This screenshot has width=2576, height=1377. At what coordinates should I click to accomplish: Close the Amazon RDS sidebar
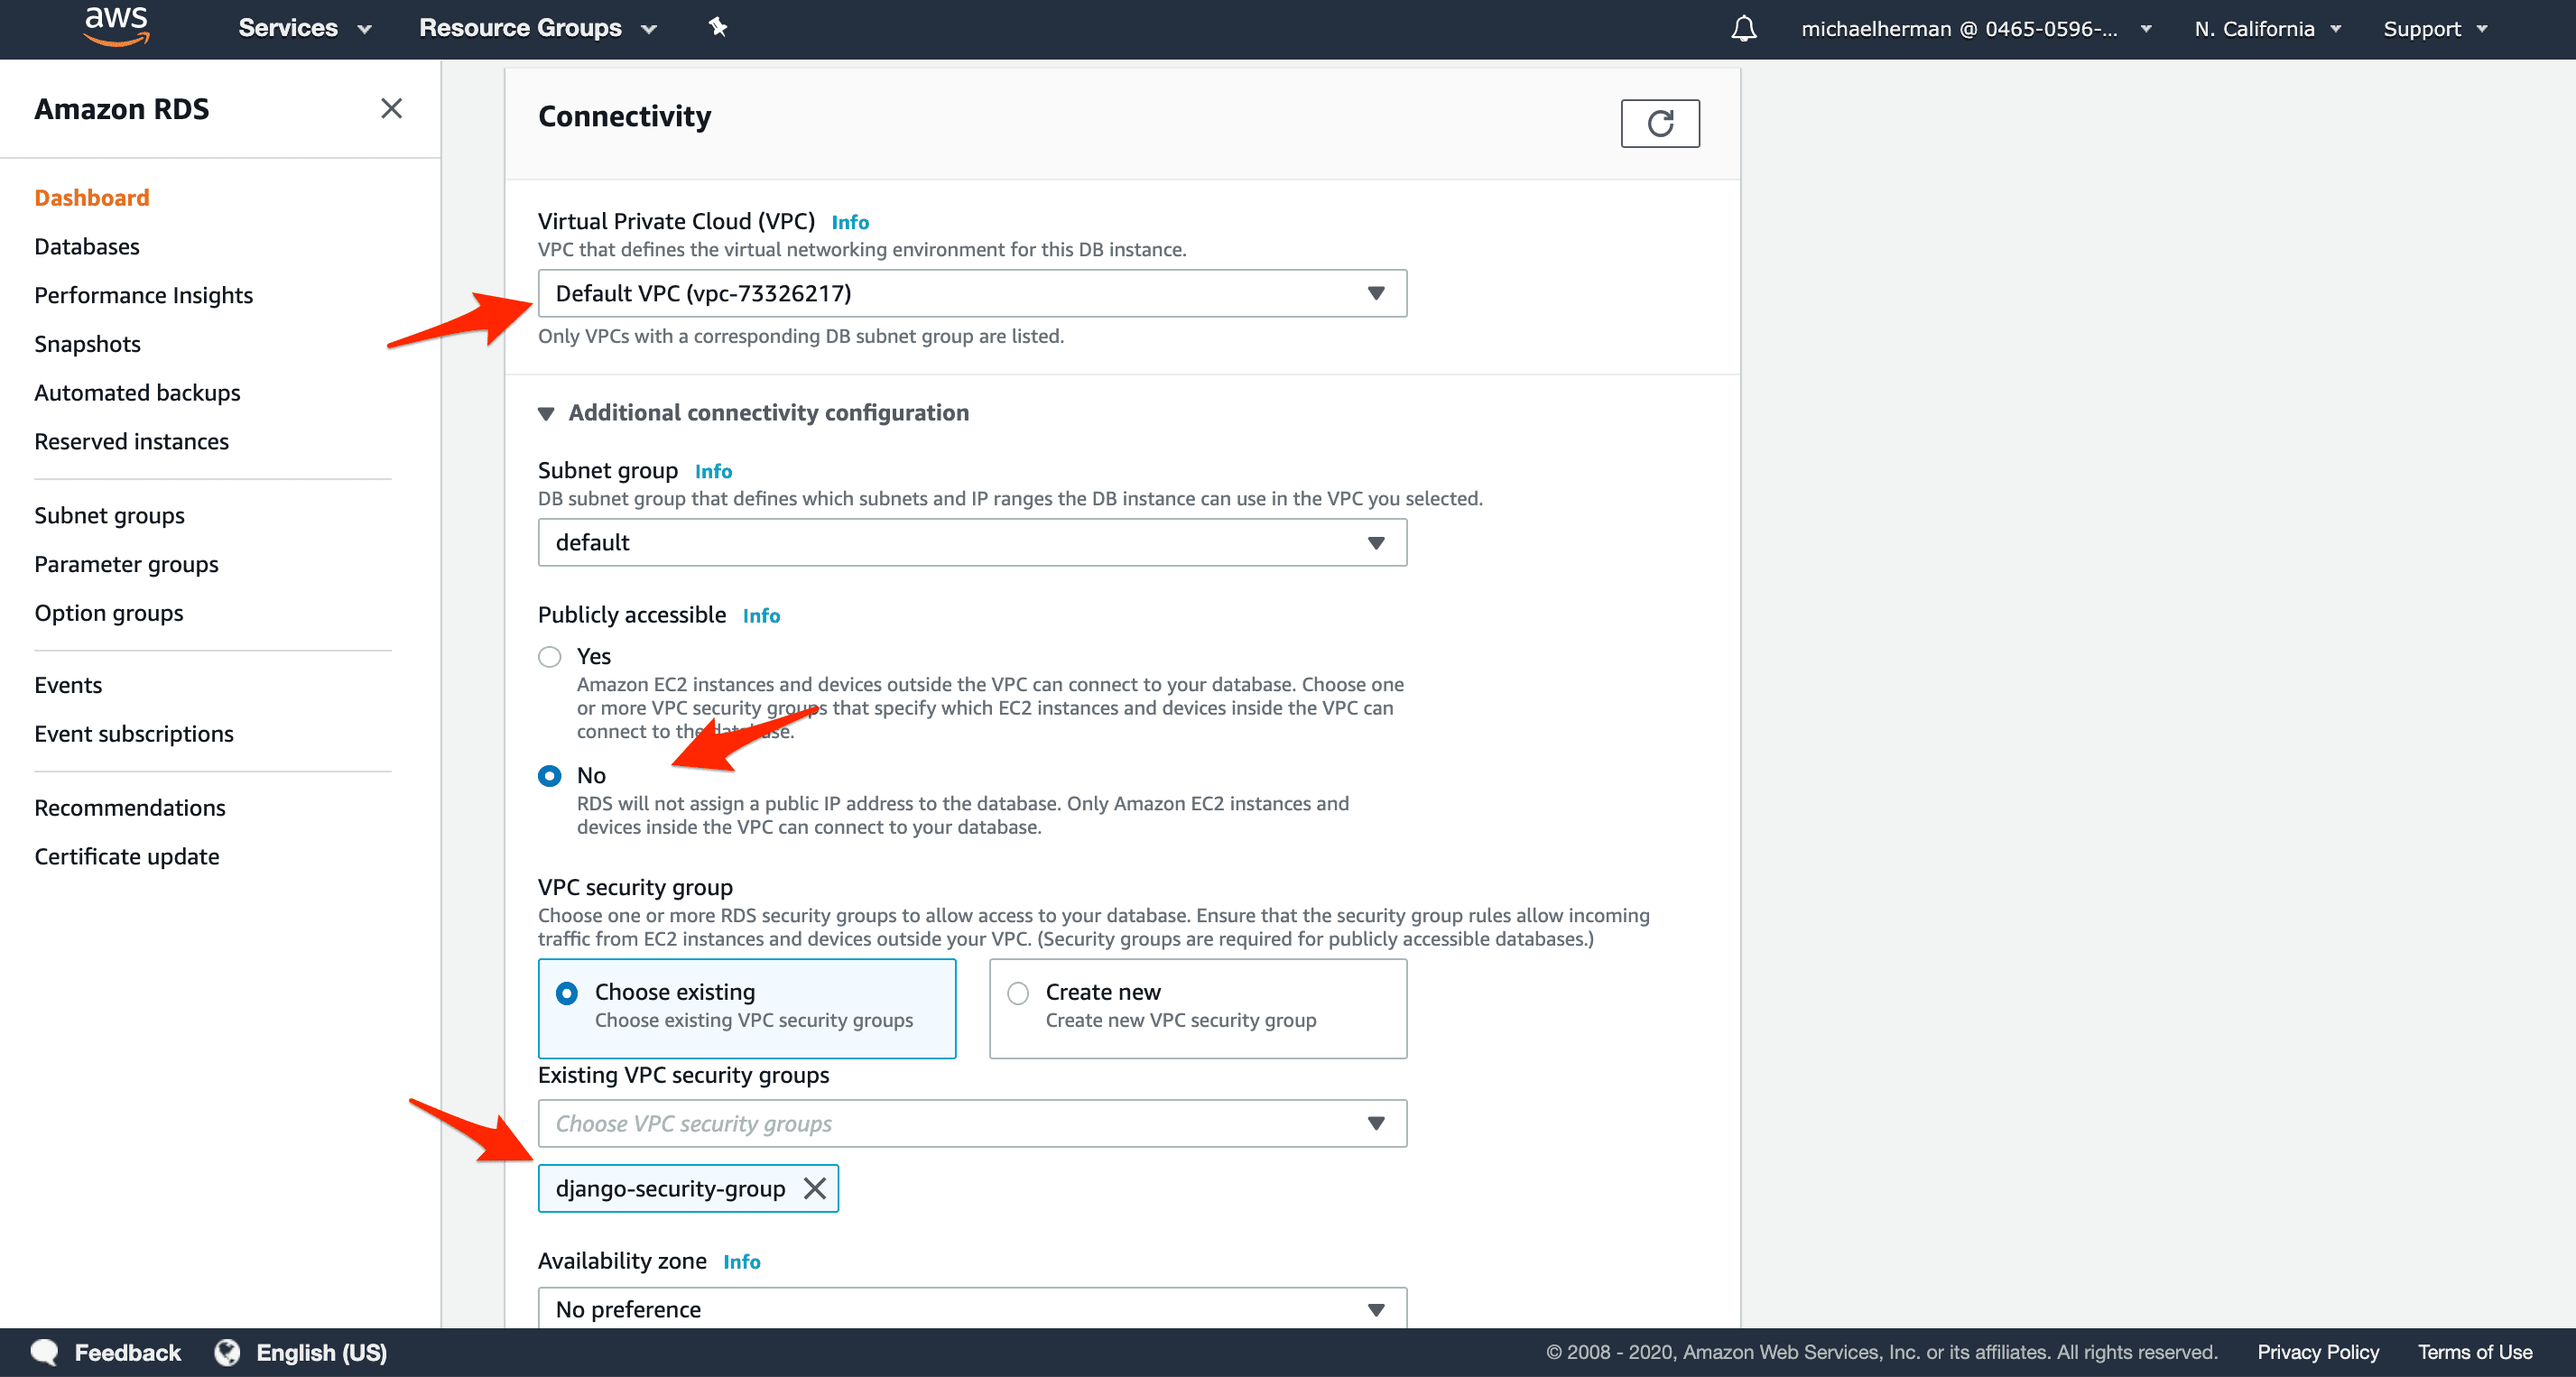(391, 108)
